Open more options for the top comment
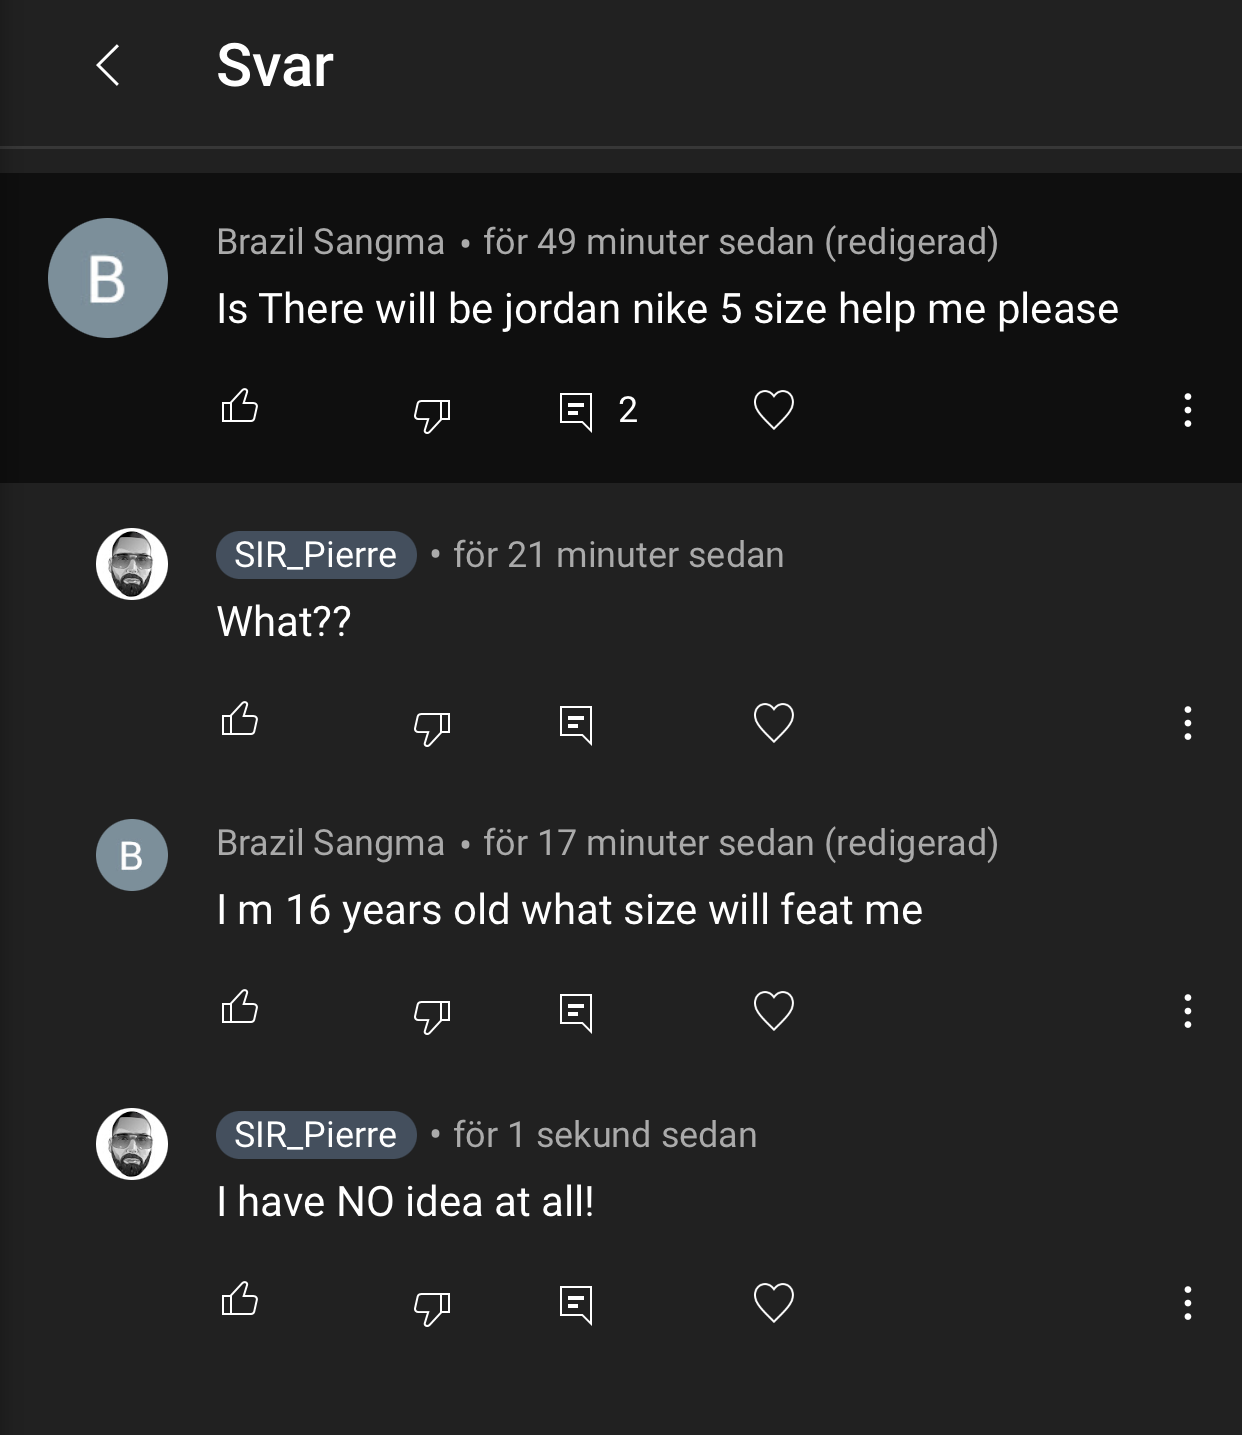 [x=1187, y=410]
